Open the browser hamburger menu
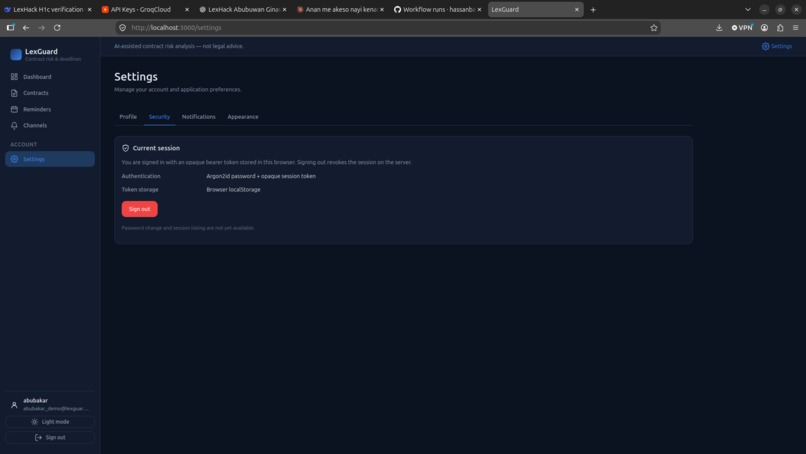 click(x=795, y=28)
